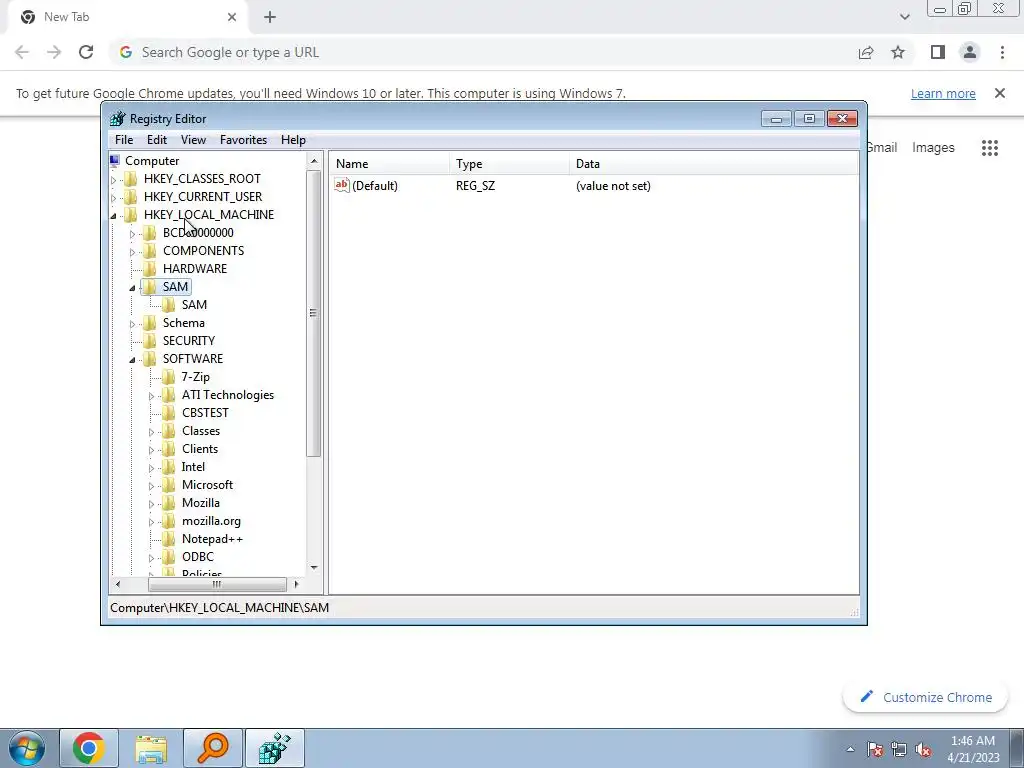Image resolution: width=1024 pixels, height=768 pixels.
Task: Expand the ATI Technologies key
Action: tap(152, 396)
